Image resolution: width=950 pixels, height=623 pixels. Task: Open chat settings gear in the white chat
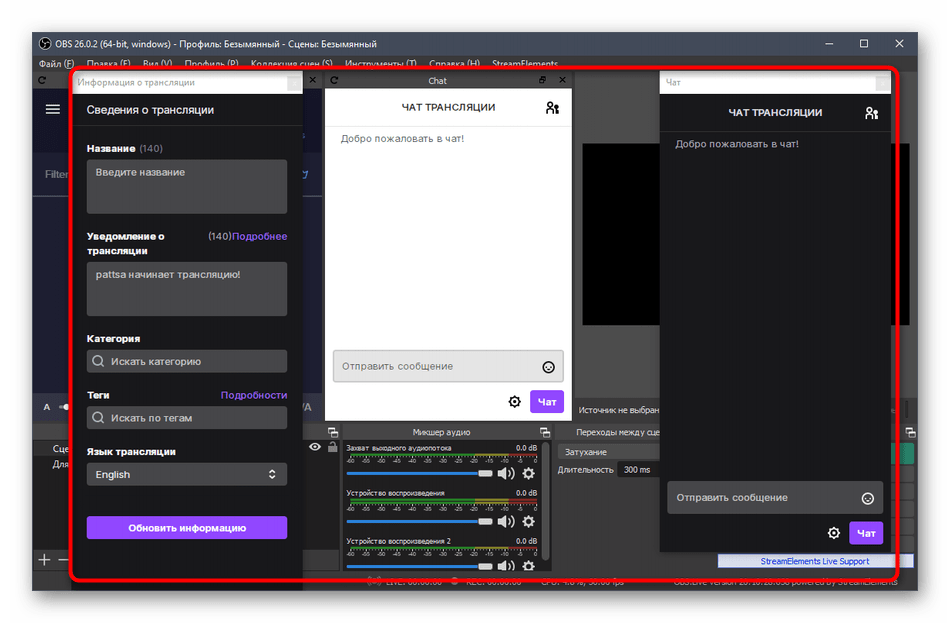pos(514,402)
